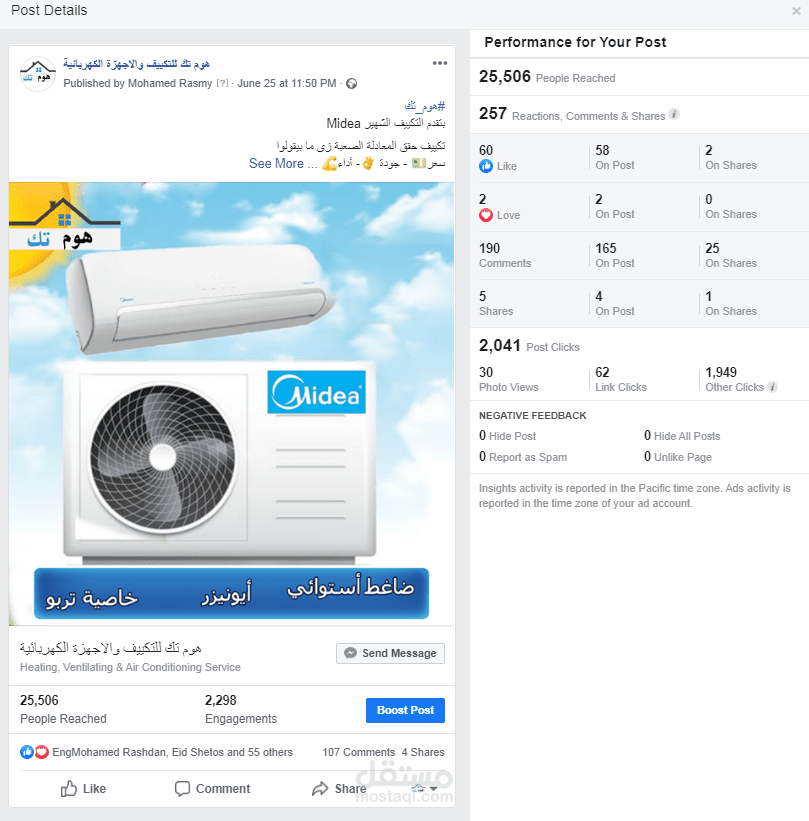Click the Arabic hashtag above the post text
Viewport: 809px width, 821px height.
pos(425,106)
